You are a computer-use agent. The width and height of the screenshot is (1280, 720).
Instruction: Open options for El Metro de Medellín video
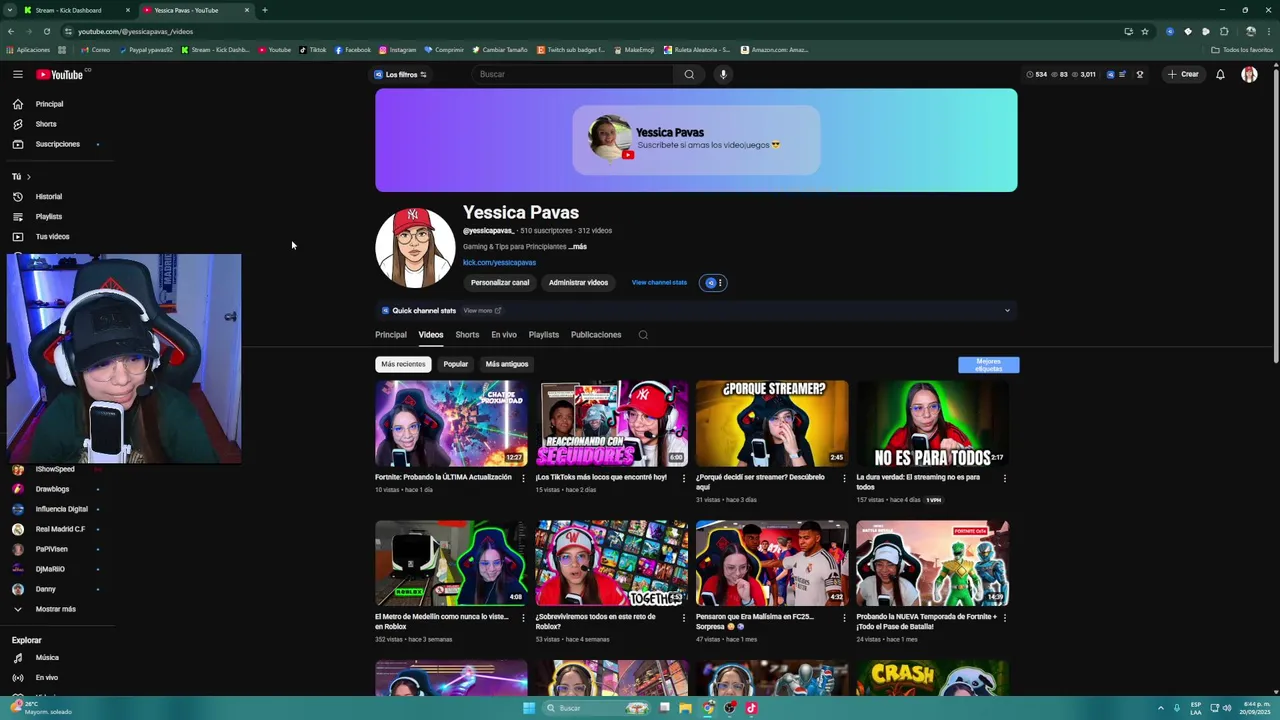tap(523, 618)
